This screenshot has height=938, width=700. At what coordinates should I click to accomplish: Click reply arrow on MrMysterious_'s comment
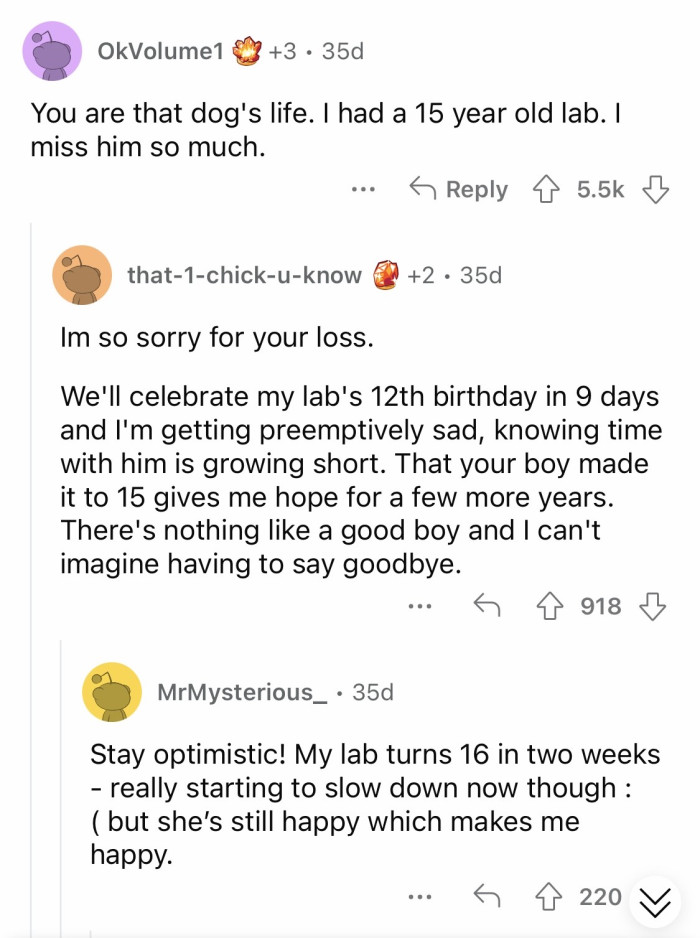pyautogui.click(x=485, y=897)
